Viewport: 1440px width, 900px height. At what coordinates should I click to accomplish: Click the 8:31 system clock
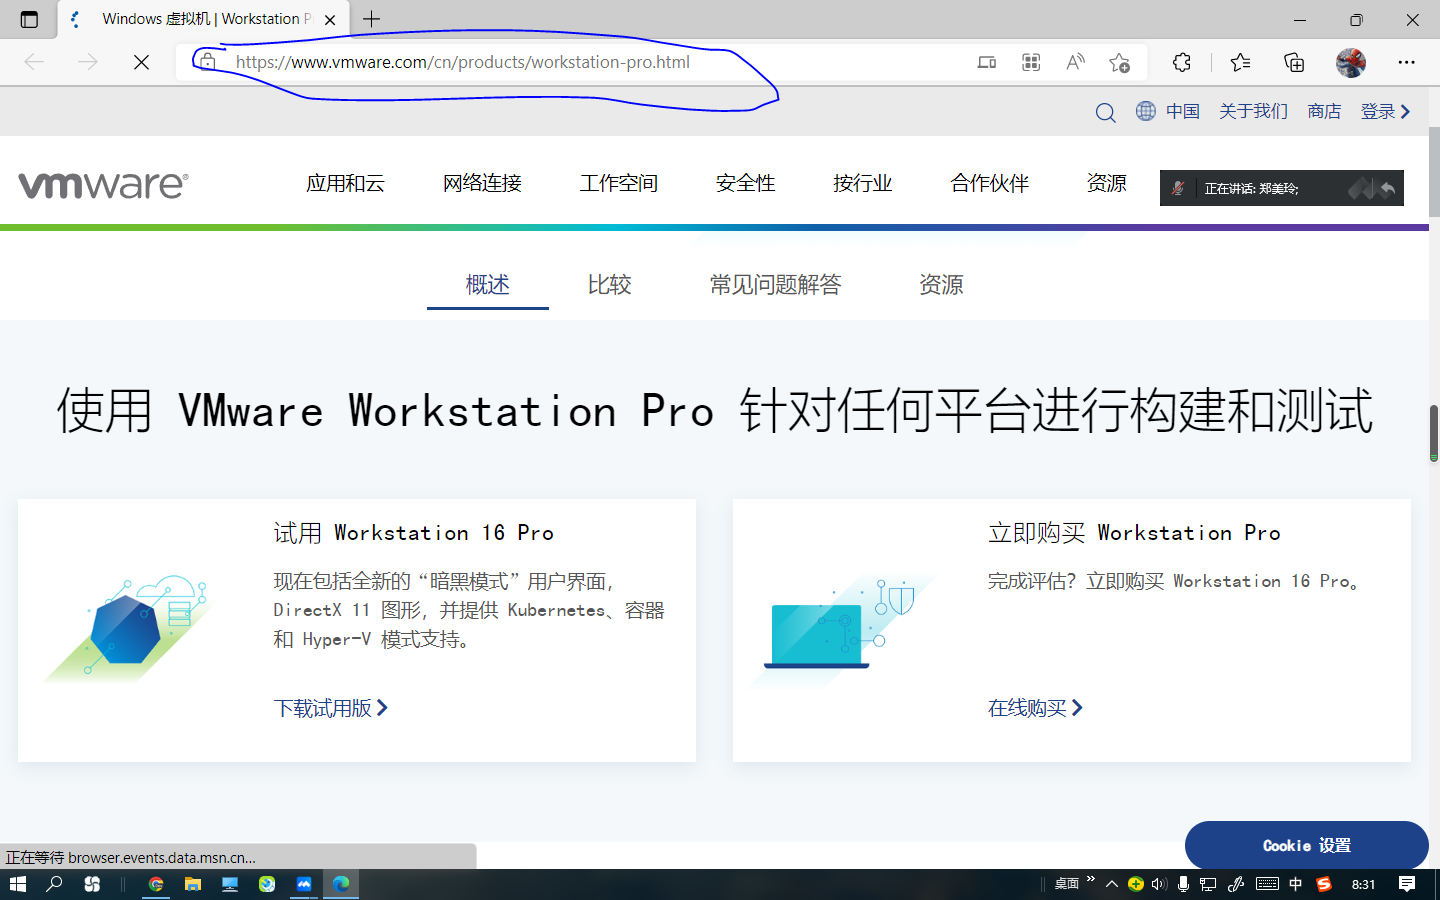click(x=1364, y=884)
